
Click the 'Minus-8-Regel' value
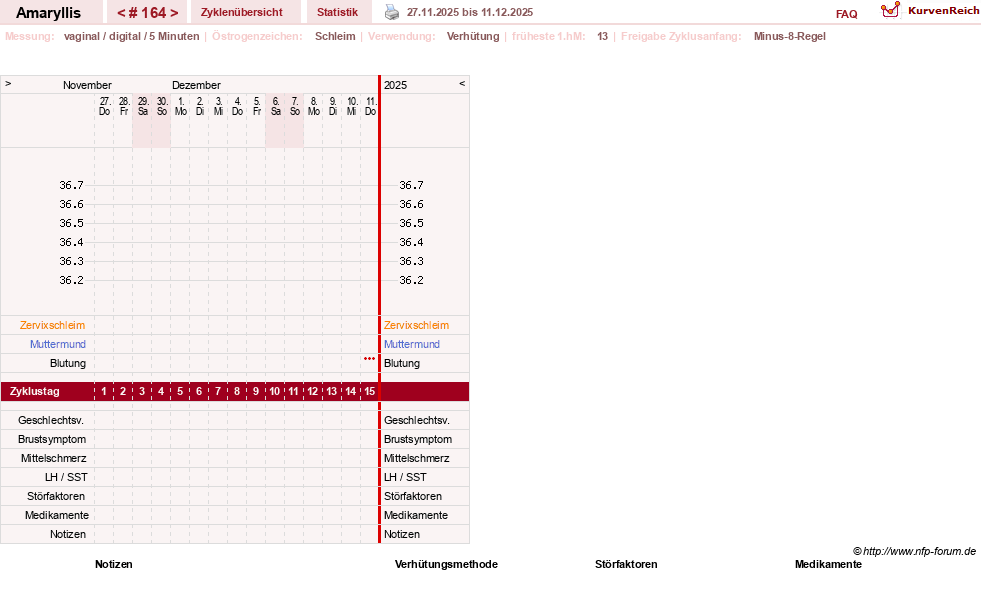pyautogui.click(x=790, y=36)
